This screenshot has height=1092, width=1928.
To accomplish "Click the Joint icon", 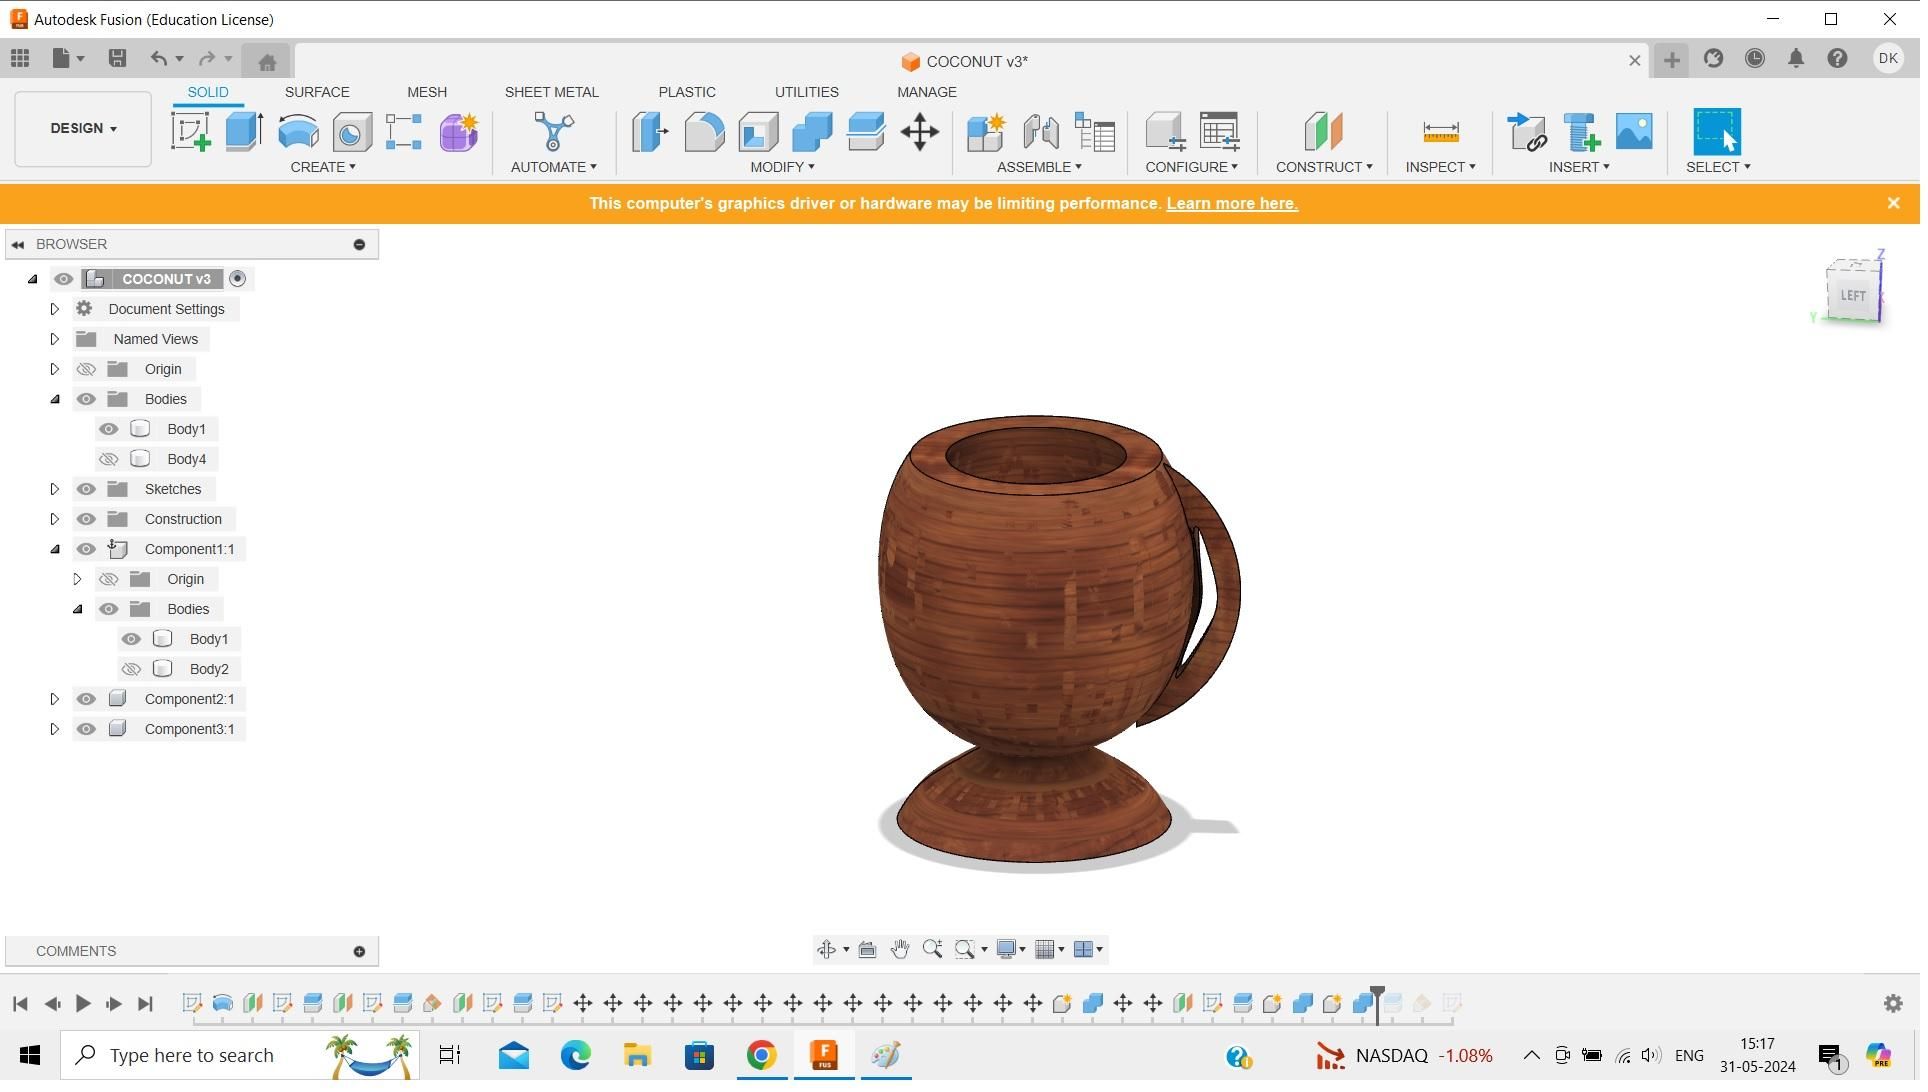I will tap(1041, 132).
